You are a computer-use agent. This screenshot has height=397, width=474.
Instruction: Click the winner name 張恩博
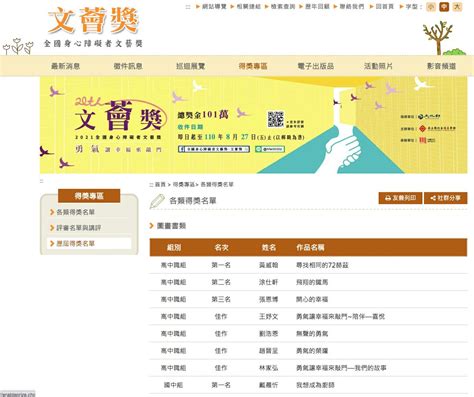(268, 299)
